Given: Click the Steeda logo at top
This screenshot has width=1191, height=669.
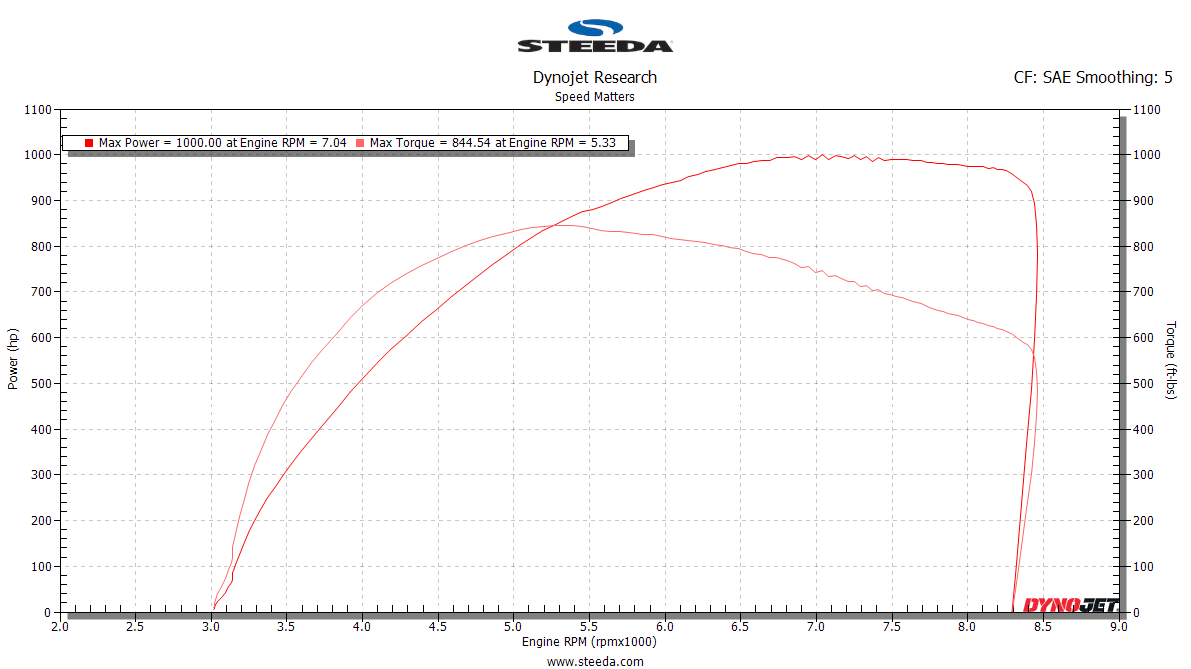Looking at the screenshot, I should [595, 36].
